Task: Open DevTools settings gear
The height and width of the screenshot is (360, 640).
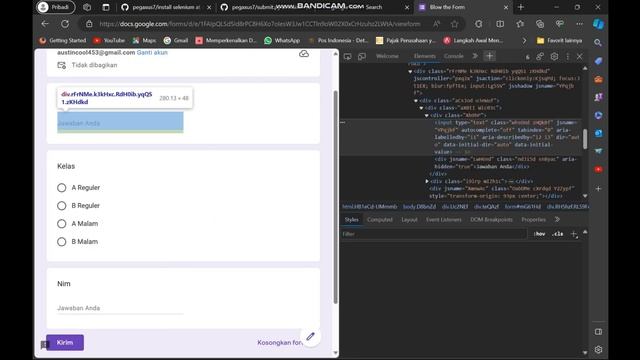Action: point(554,56)
